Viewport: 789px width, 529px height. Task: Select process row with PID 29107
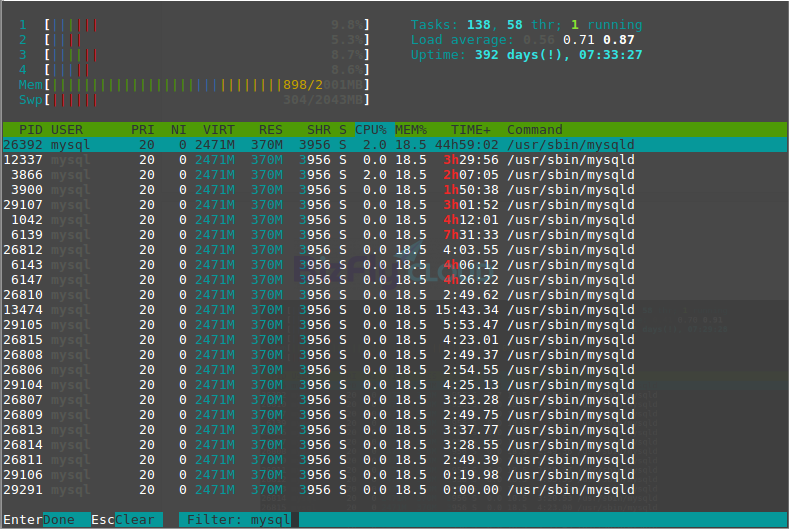click(x=394, y=205)
